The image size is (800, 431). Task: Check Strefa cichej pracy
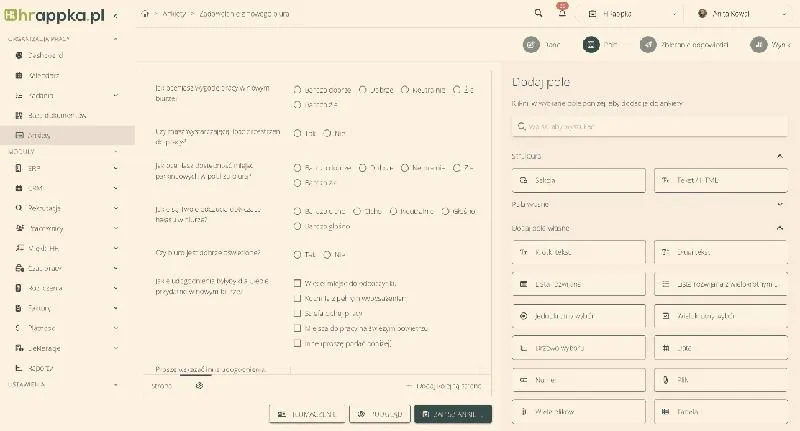point(297,313)
